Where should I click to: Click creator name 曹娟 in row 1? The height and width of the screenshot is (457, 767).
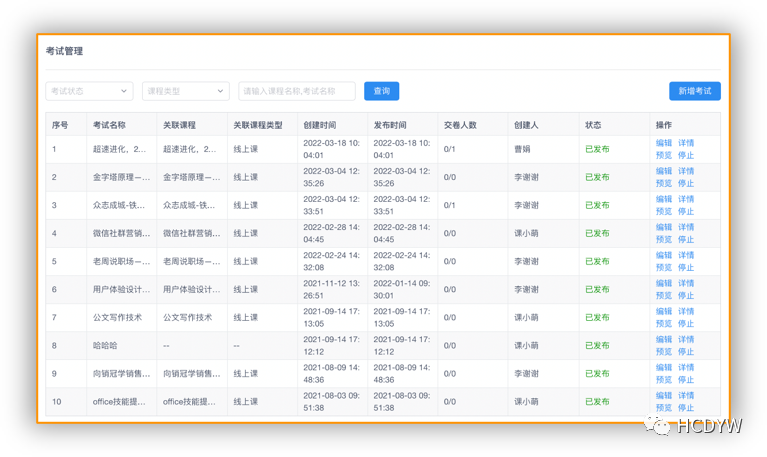[x=522, y=149]
